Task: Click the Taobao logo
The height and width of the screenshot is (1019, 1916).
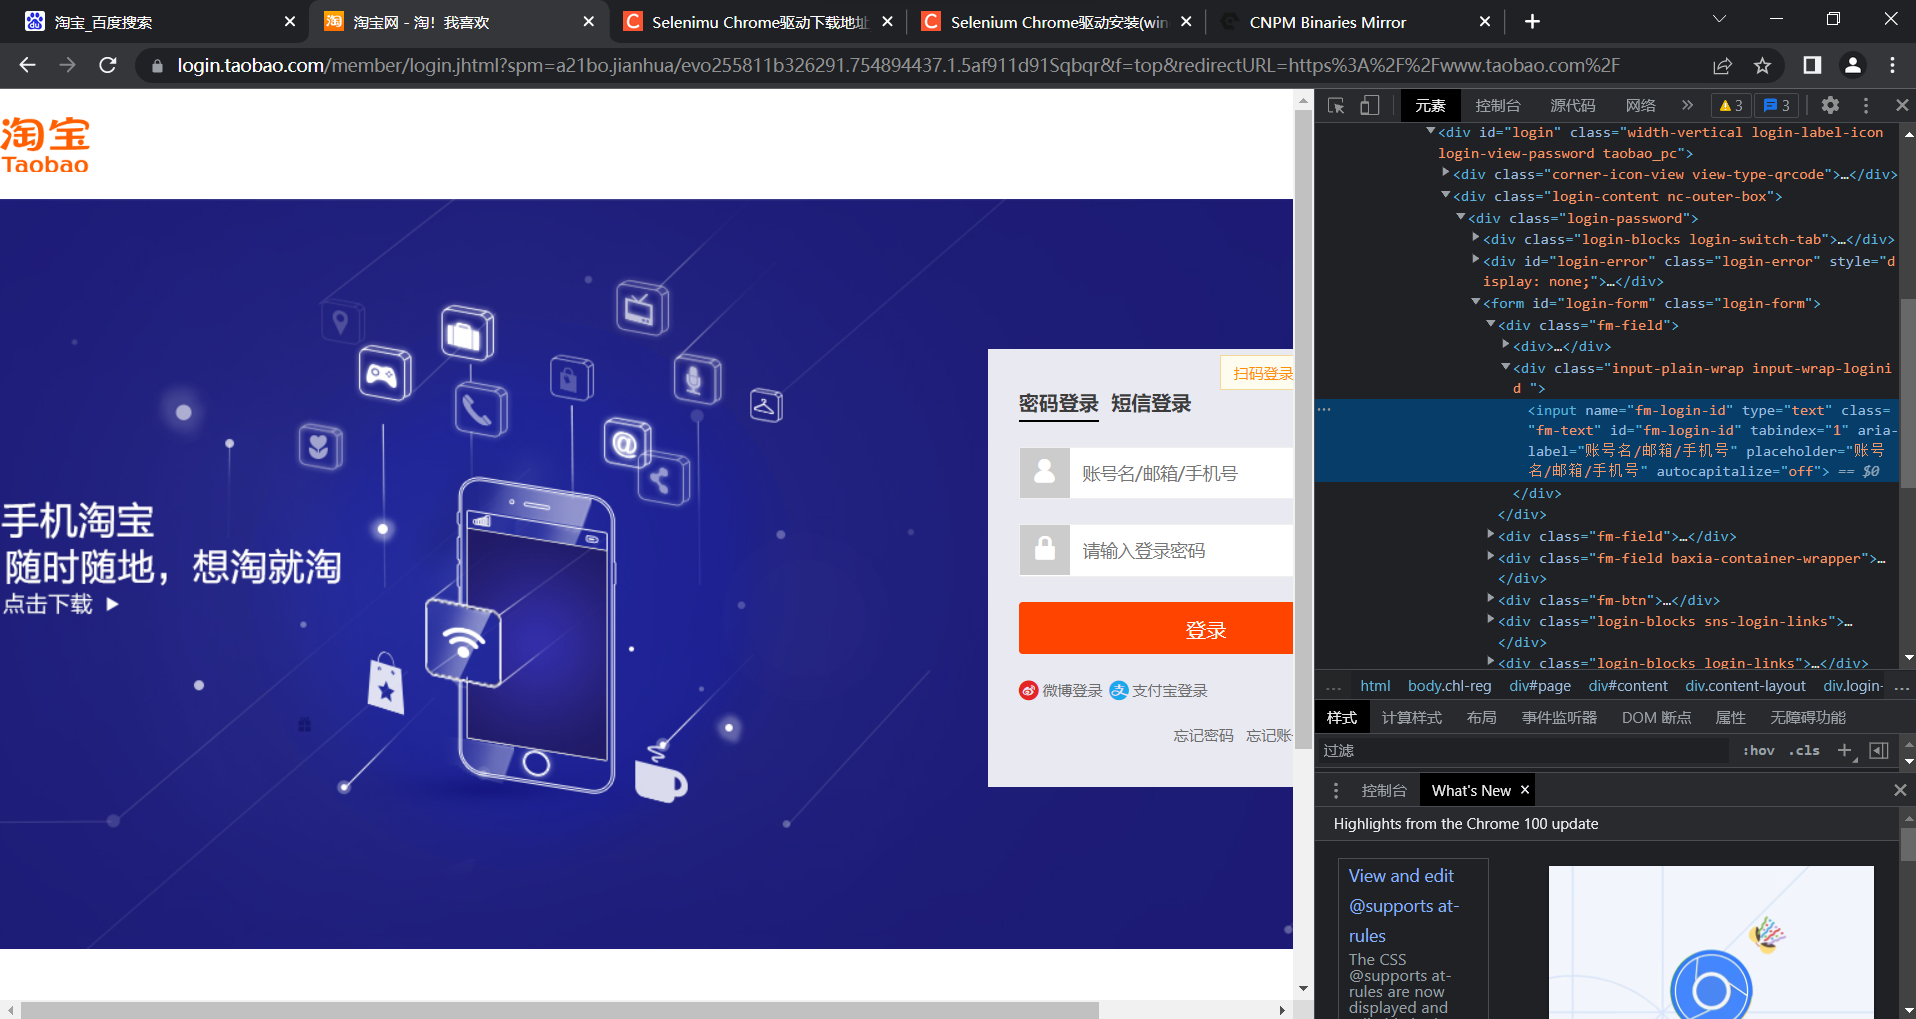Action: click(x=45, y=146)
